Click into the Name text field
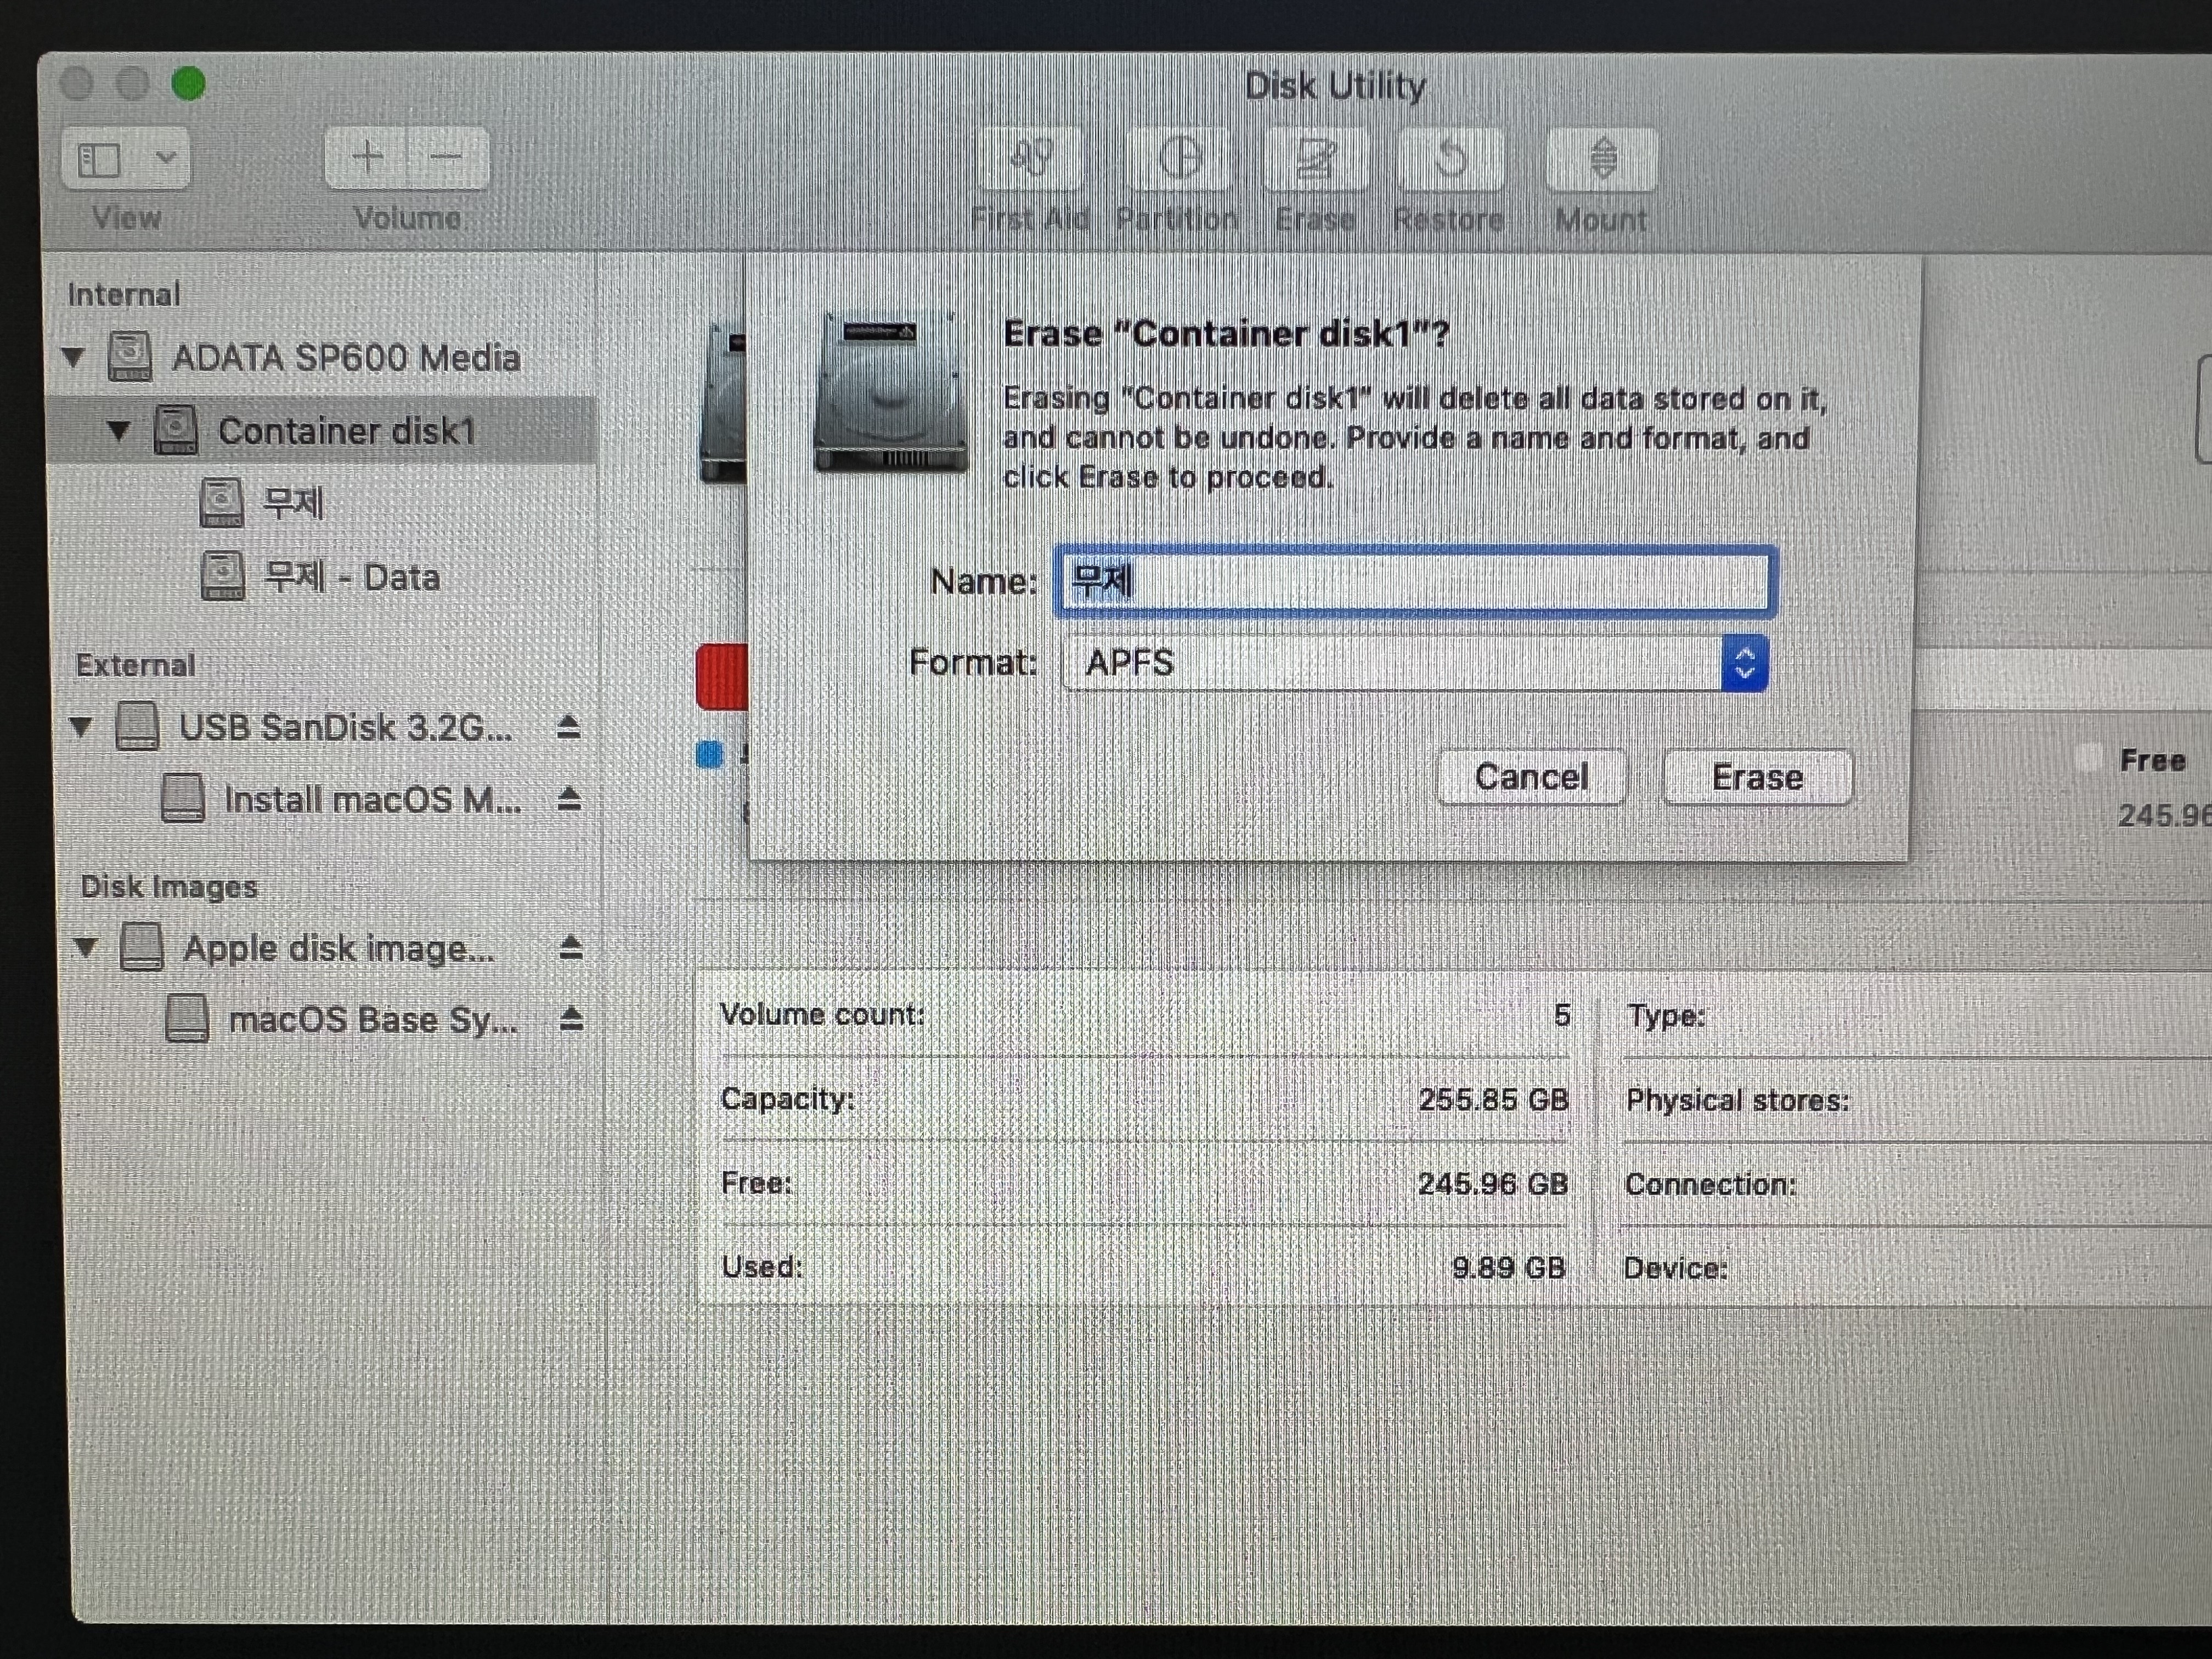 click(x=1414, y=581)
